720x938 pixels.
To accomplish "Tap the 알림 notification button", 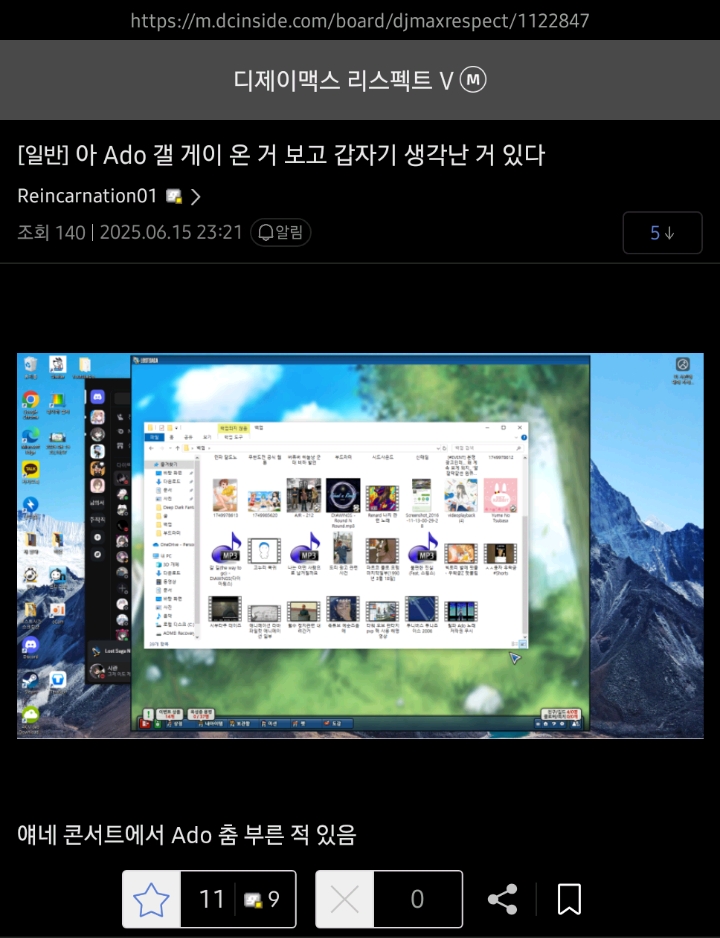I will pyautogui.click(x=280, y=232).
